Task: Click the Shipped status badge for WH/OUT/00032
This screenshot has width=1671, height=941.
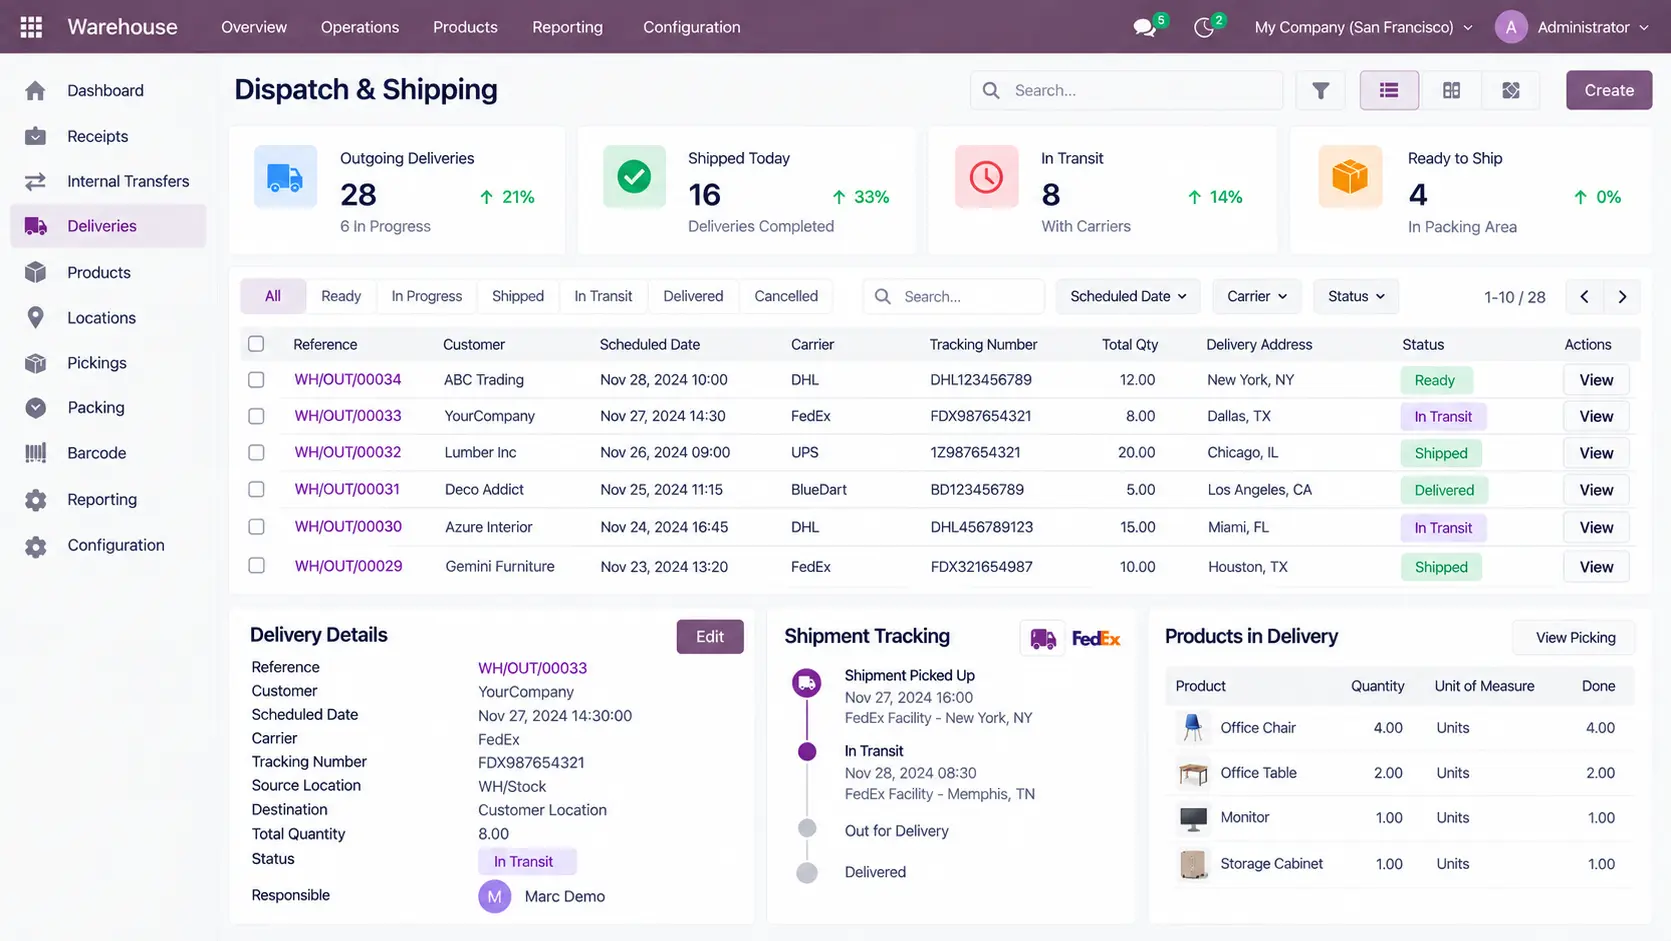Action: click(x=1441, y=453)
